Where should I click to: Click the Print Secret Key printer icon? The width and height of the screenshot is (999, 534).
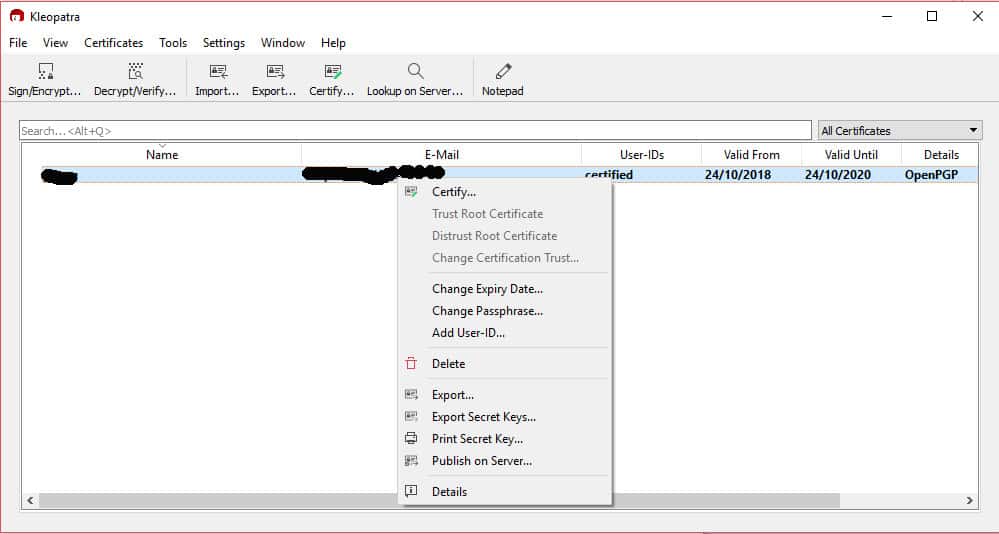411,438
